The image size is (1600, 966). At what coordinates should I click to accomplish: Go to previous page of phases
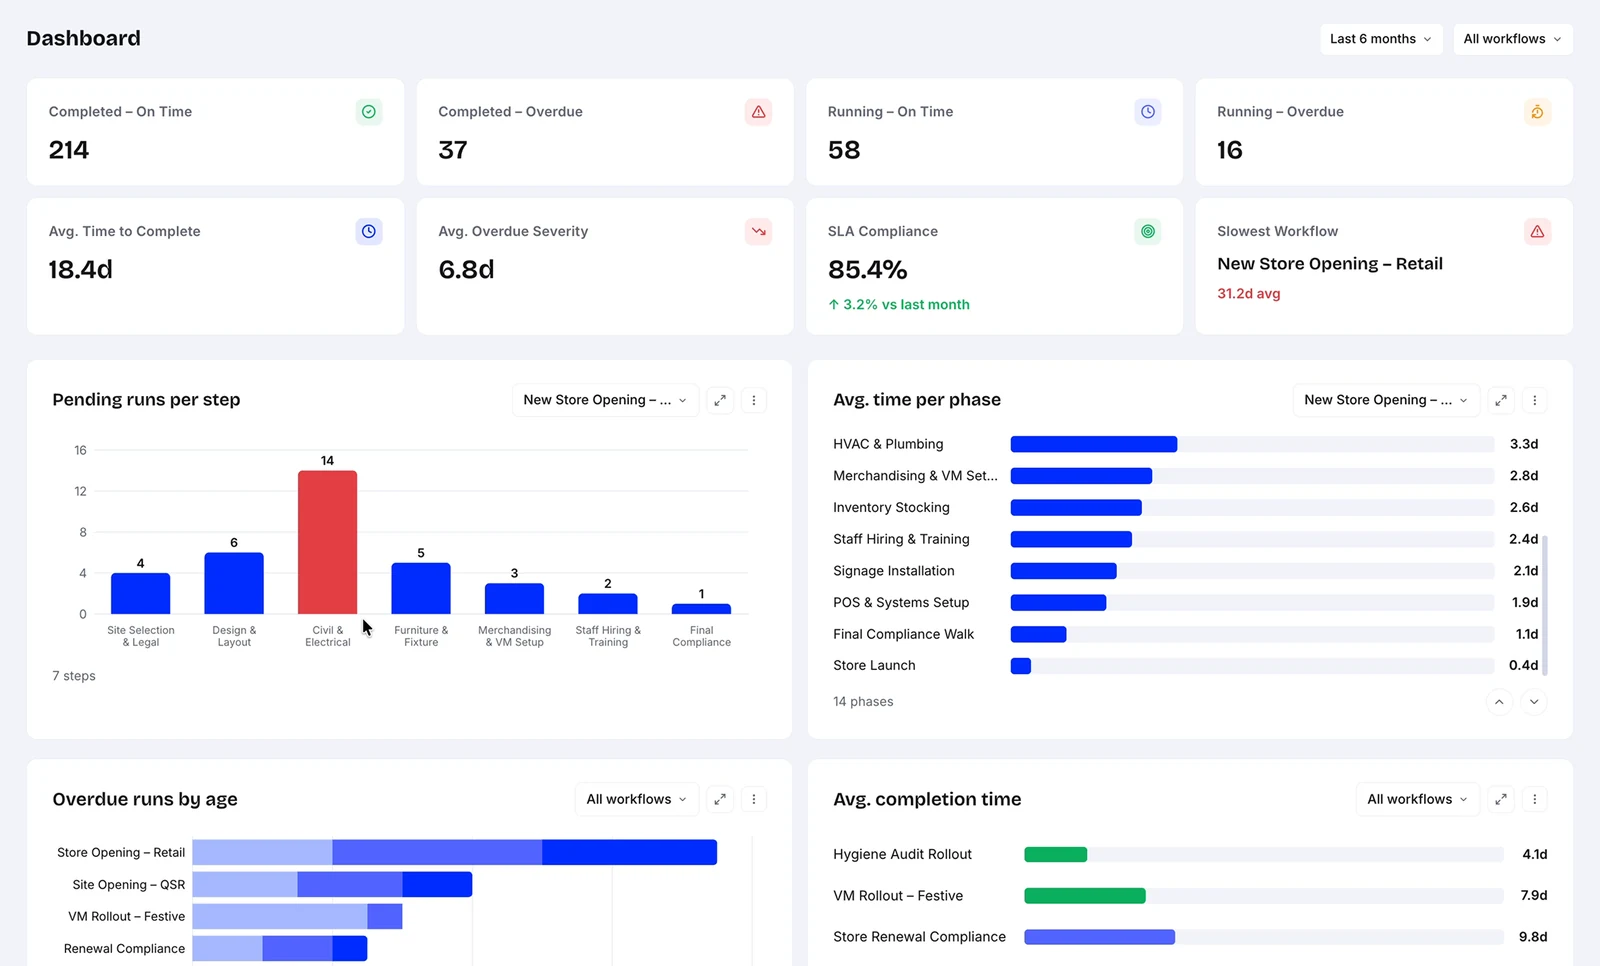pyautogui.click(x=1499, y=702)
